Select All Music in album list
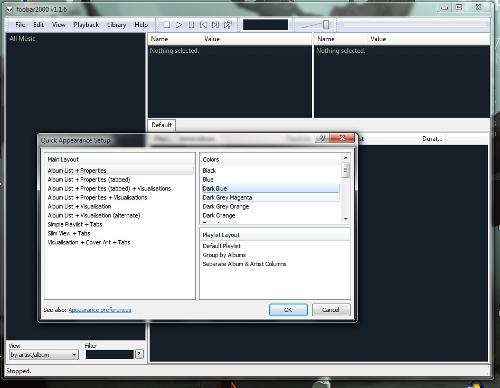 click(22, 39)
